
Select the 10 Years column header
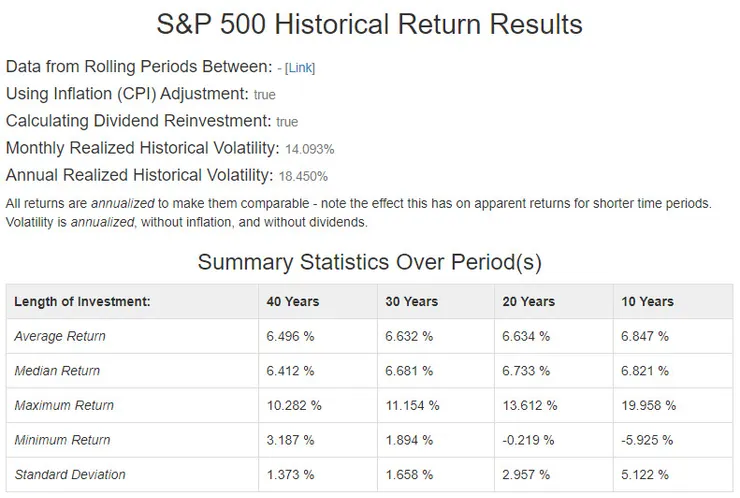tap(648, 302)
